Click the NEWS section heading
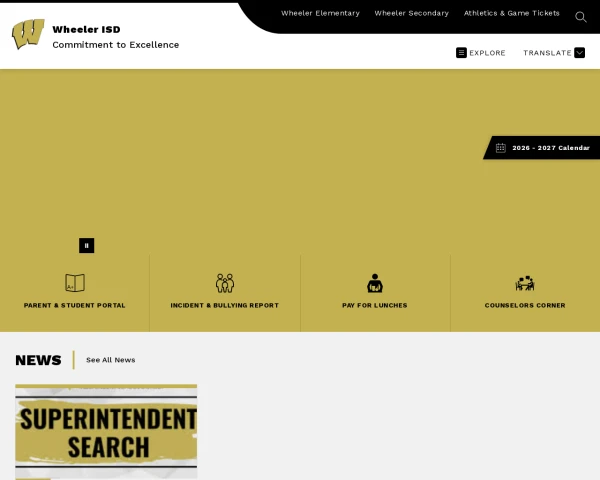Viewport: 600px width, 480px height. tap(38, 360)
